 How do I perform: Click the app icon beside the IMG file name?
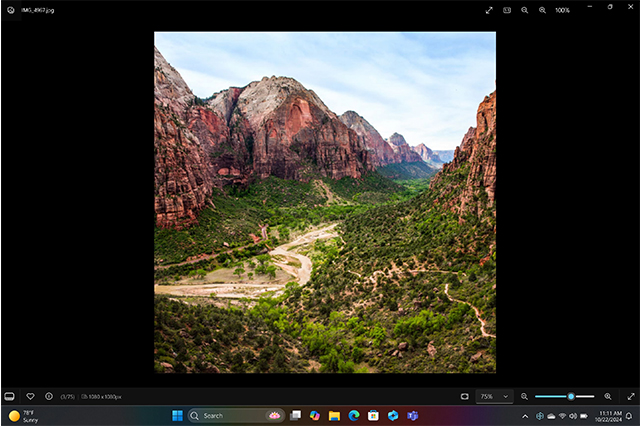point(11,10)
